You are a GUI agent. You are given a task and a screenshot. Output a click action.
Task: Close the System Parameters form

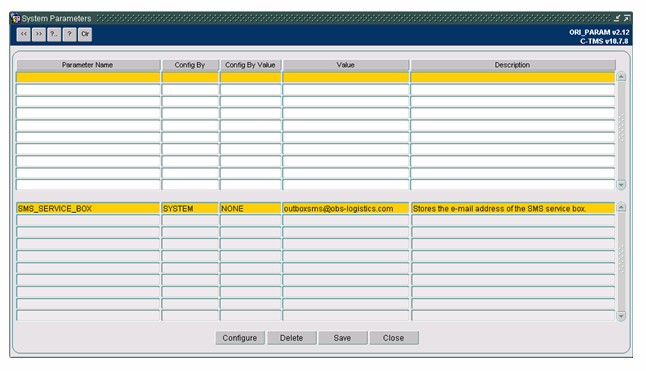coord(393,338)
